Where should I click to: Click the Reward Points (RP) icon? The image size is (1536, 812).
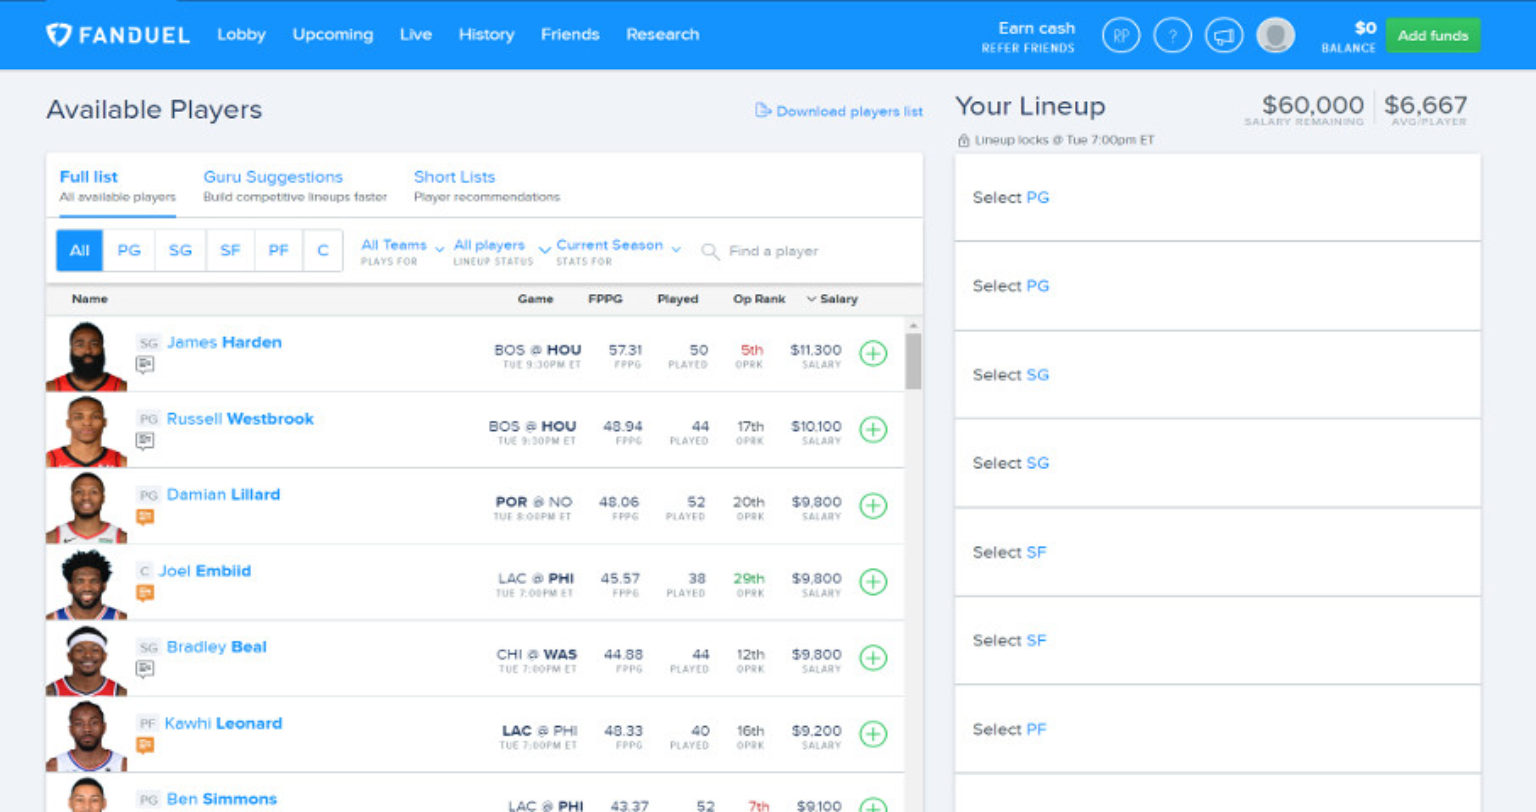pos(1121,35)
